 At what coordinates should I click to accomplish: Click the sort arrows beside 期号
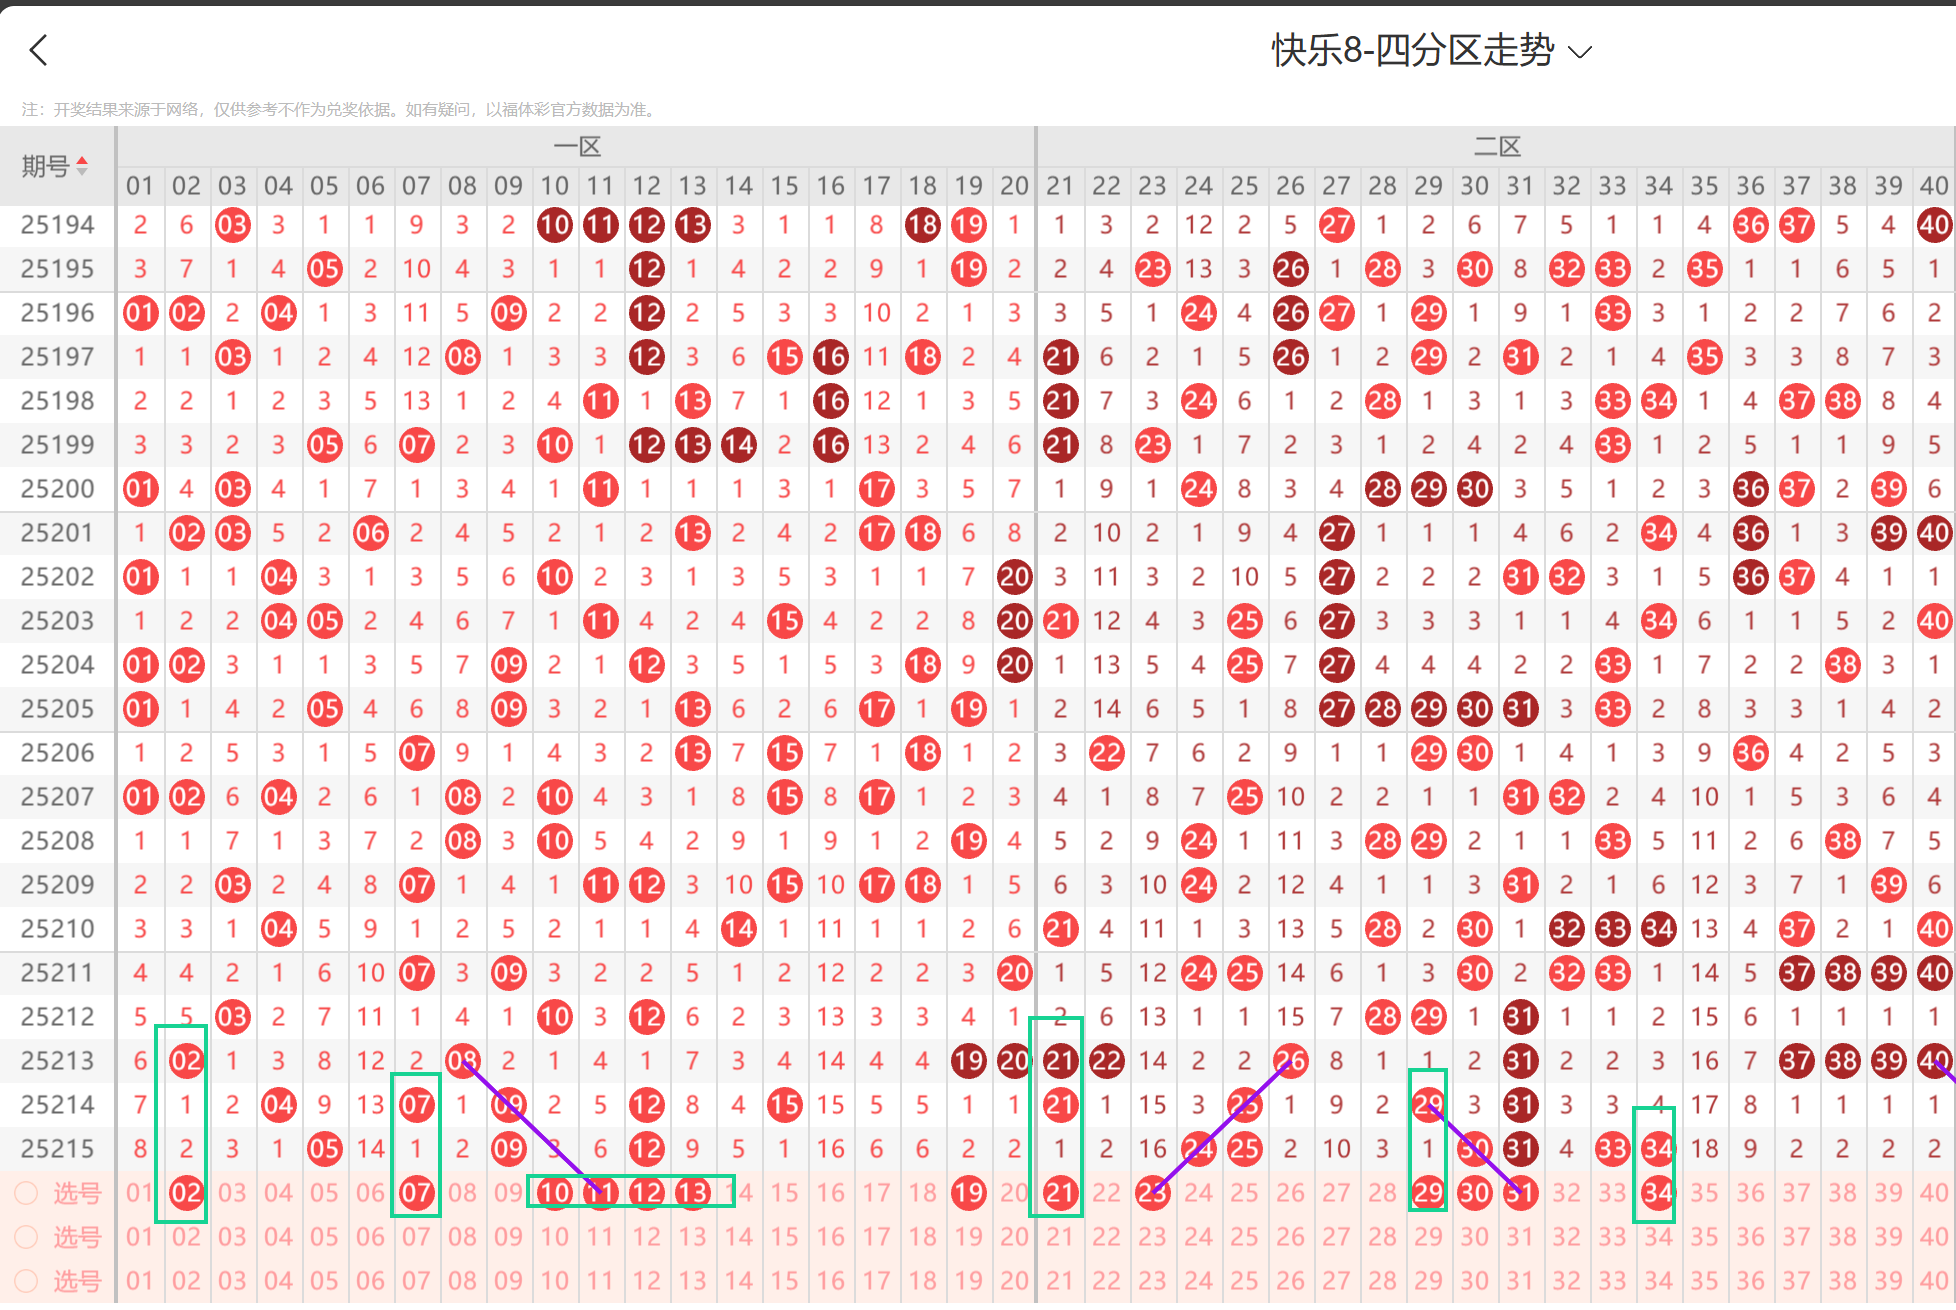click(82, 166)
